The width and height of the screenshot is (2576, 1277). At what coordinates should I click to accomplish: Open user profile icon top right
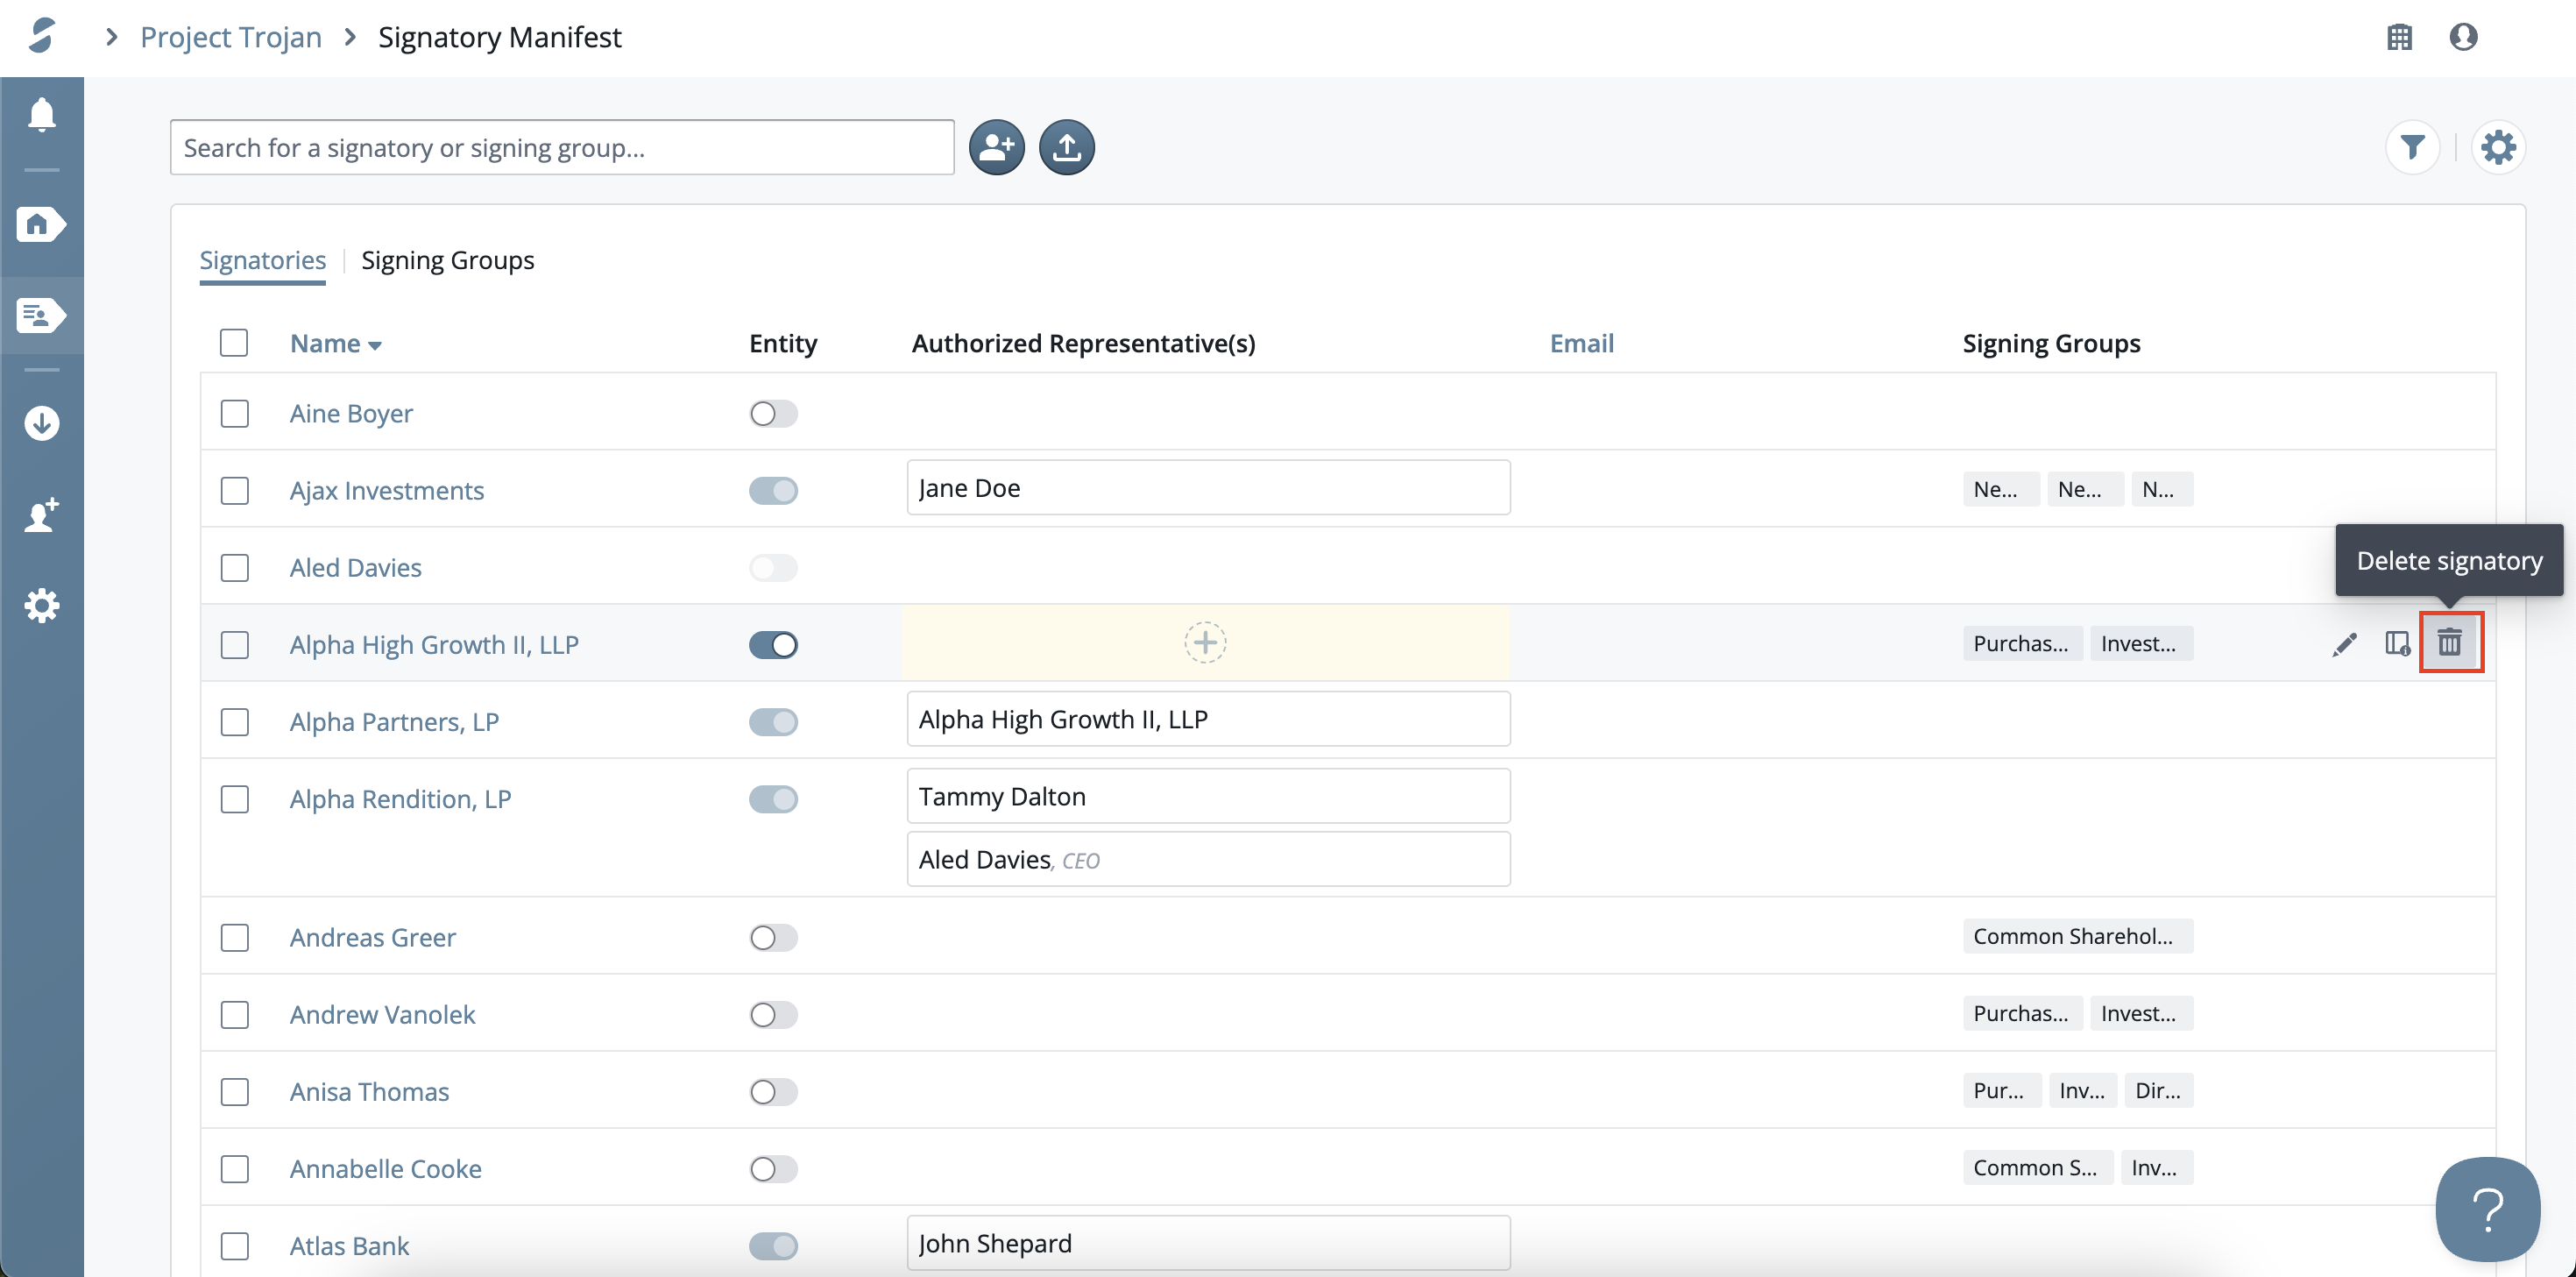[2463, 37]
